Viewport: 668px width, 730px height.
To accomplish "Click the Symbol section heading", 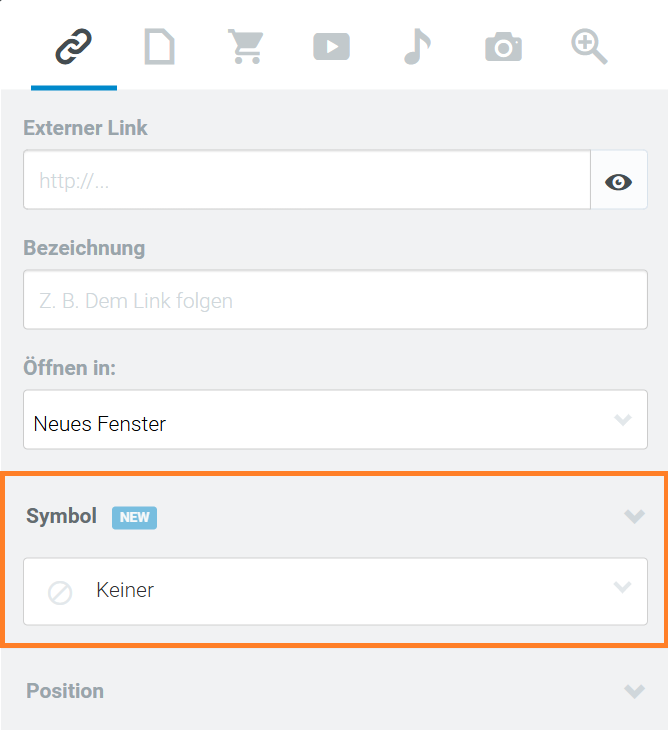I will point(61,516).
